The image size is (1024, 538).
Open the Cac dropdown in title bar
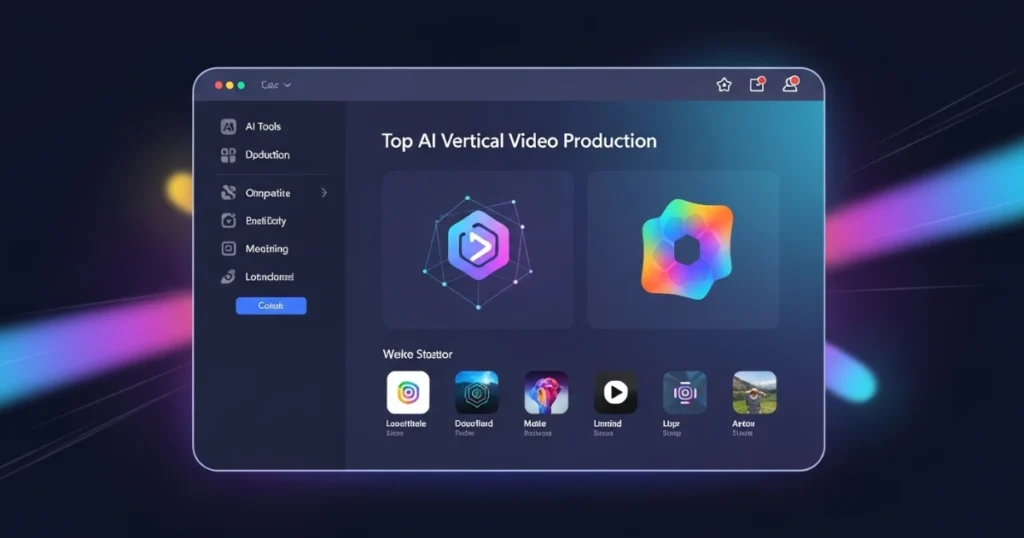[x=276, y=85]
